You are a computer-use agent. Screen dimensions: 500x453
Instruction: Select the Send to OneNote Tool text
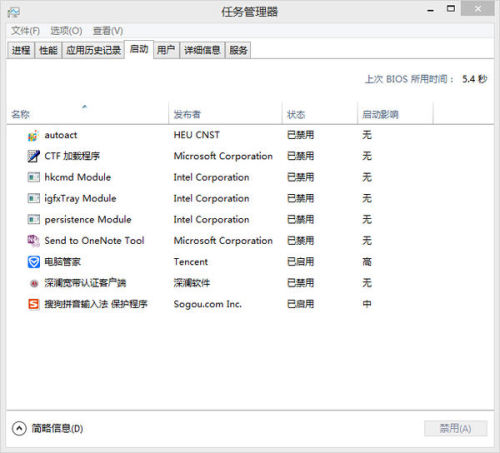coord(94,241)
